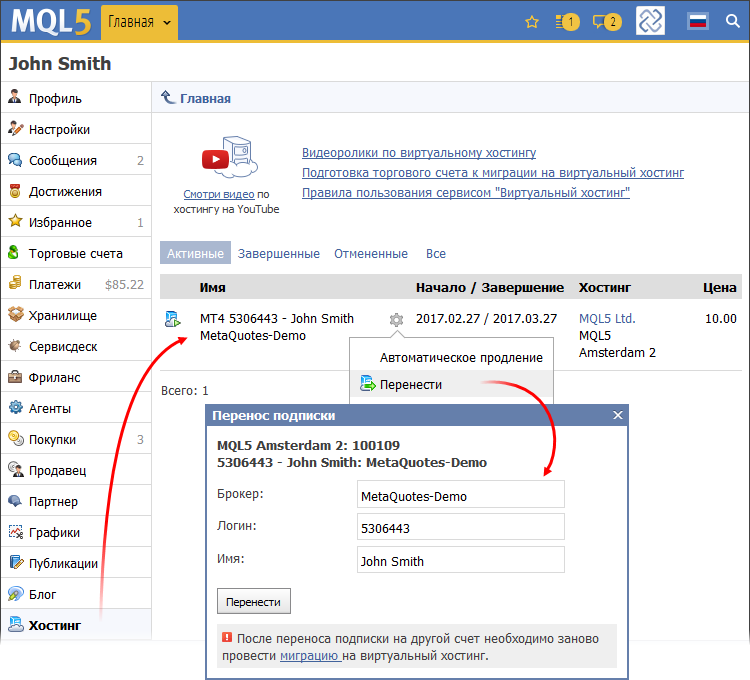
Task: Open Торговые счета in the sidebar
Action: [76, 253]
